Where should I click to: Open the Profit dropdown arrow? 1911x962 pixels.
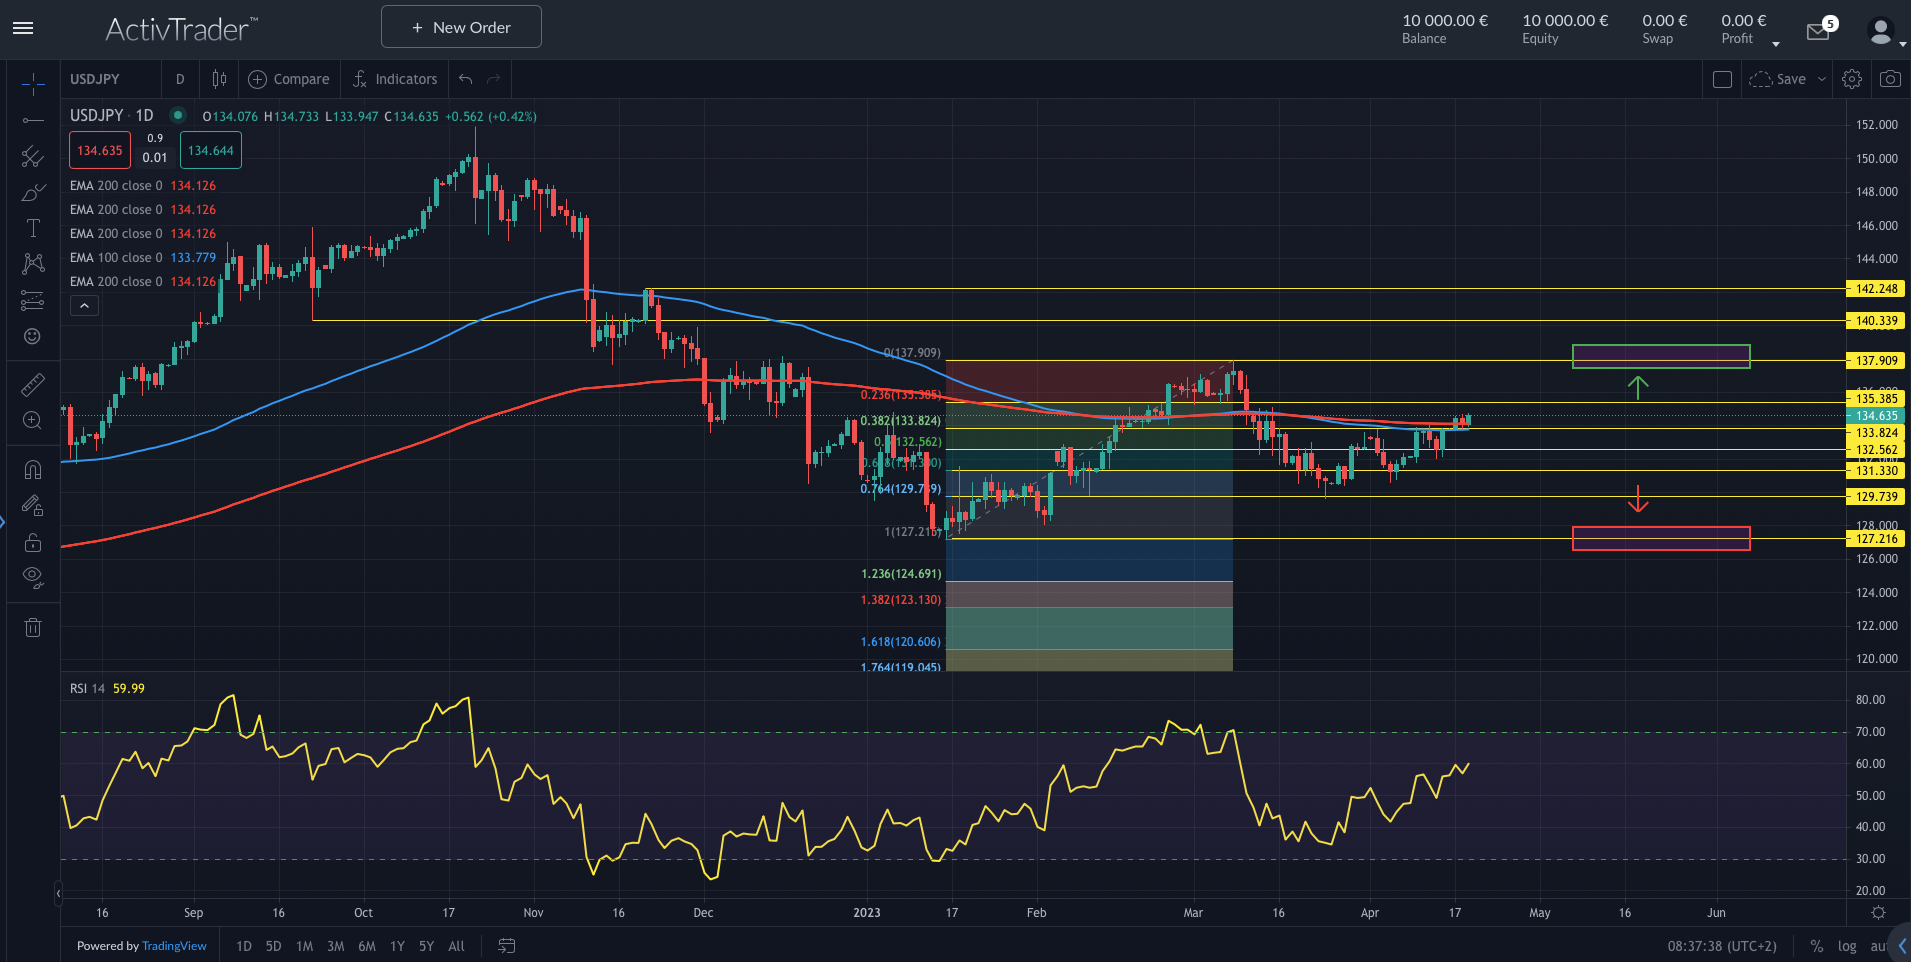tap(1777, 43)
